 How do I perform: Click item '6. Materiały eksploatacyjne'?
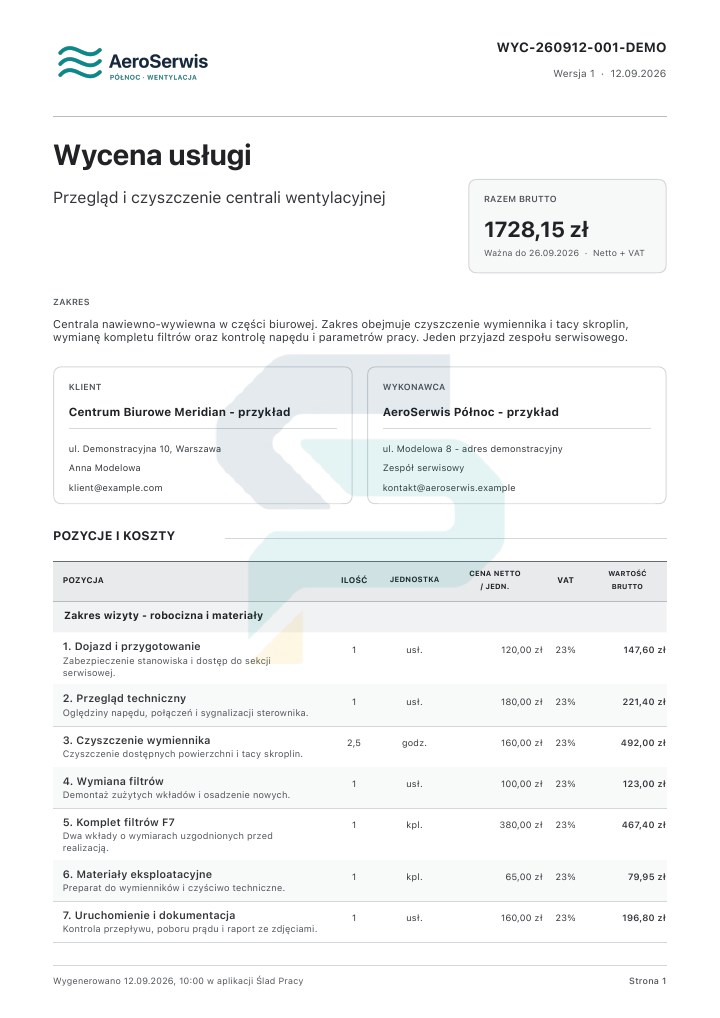click(138, 874)
